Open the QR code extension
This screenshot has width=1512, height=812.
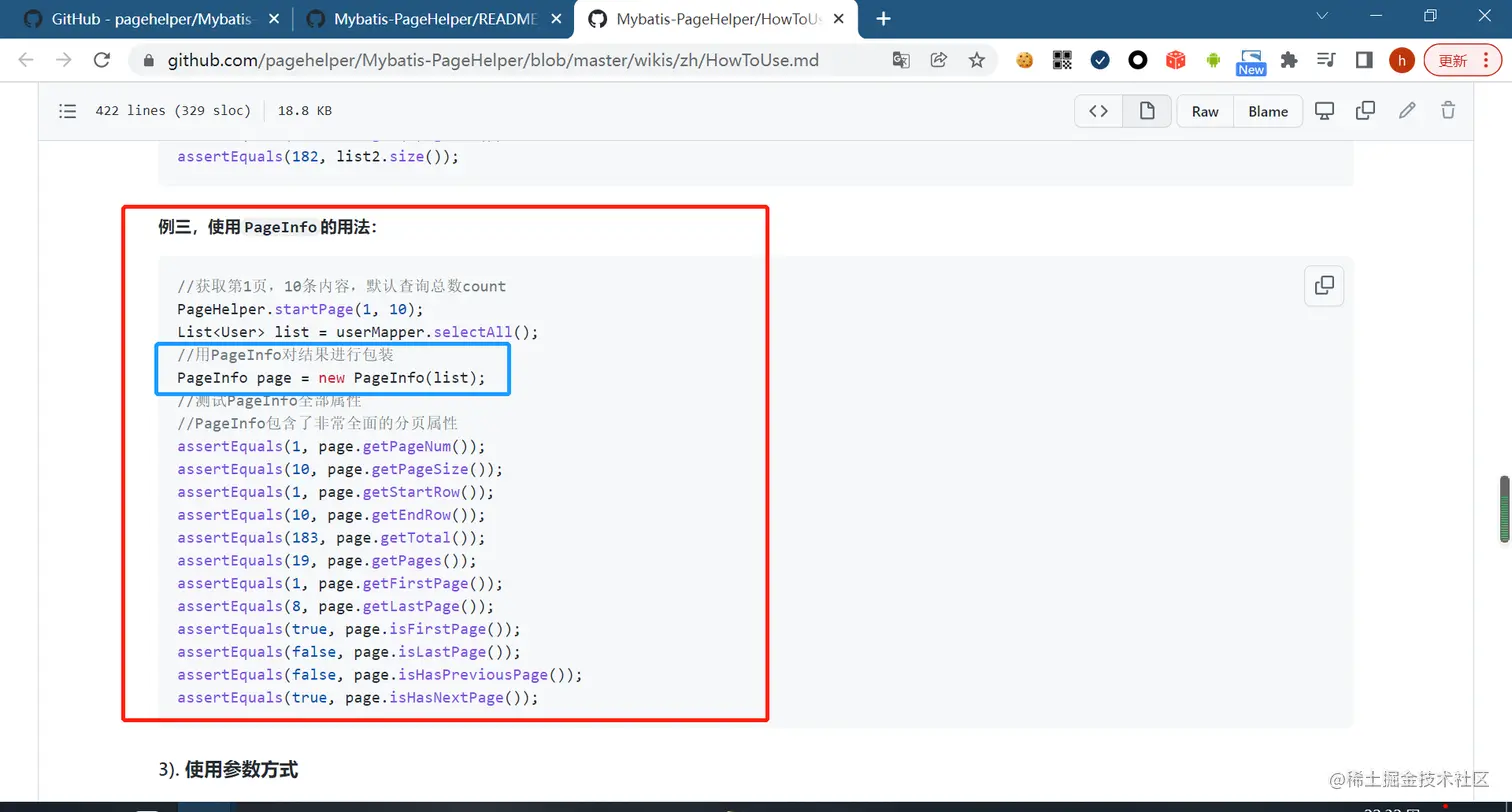coord(1063,60)
